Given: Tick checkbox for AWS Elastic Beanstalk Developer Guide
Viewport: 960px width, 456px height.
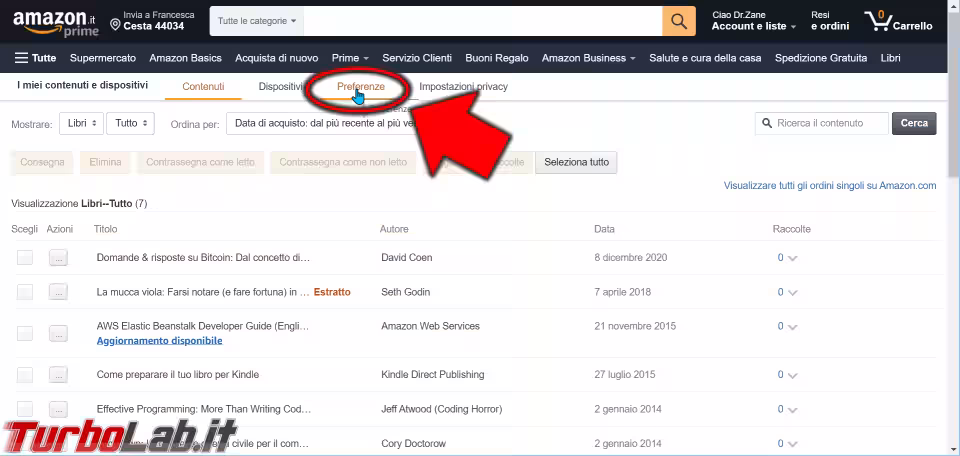Looking at the screenshot, I should coord(25,333).
